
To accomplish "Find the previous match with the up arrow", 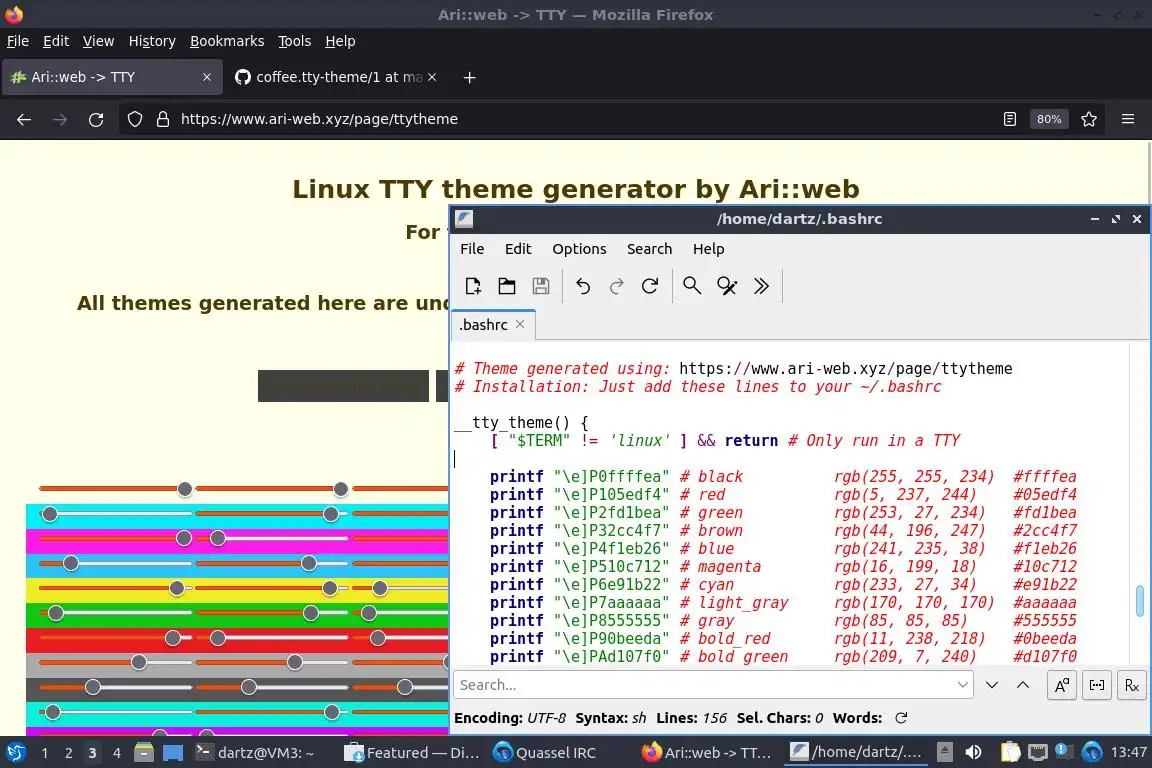I will pos(1023,685).
